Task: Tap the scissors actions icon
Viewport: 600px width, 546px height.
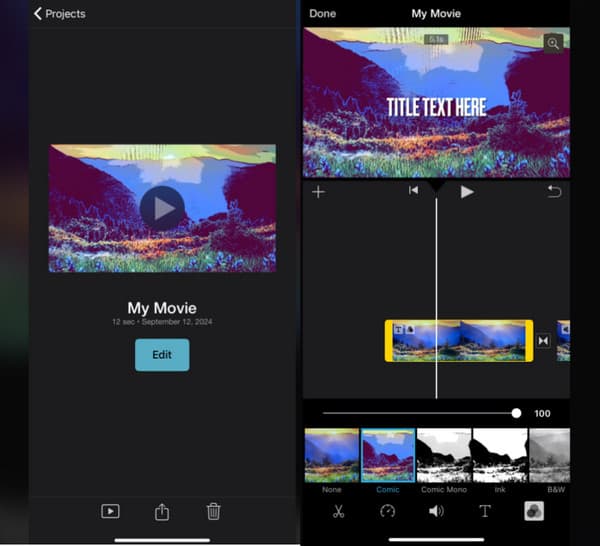Action: tap(338, 511)
